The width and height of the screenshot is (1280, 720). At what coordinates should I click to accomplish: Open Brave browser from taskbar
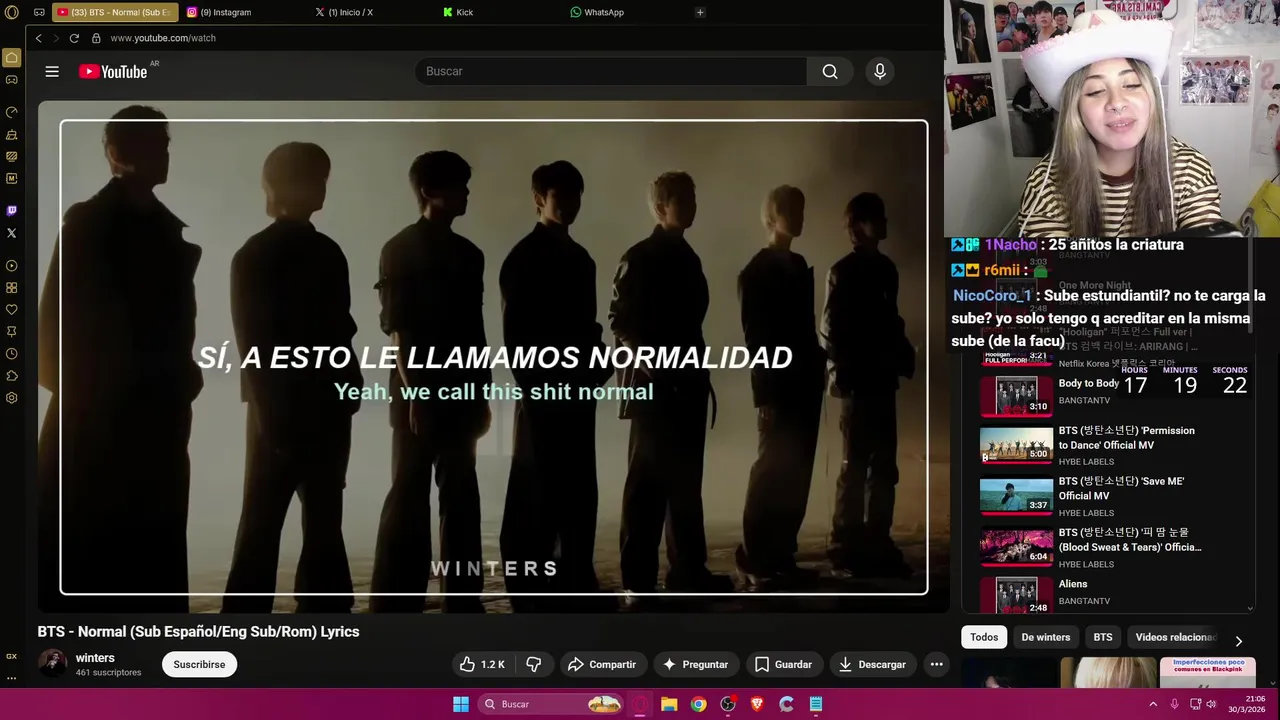pos(757,704)
